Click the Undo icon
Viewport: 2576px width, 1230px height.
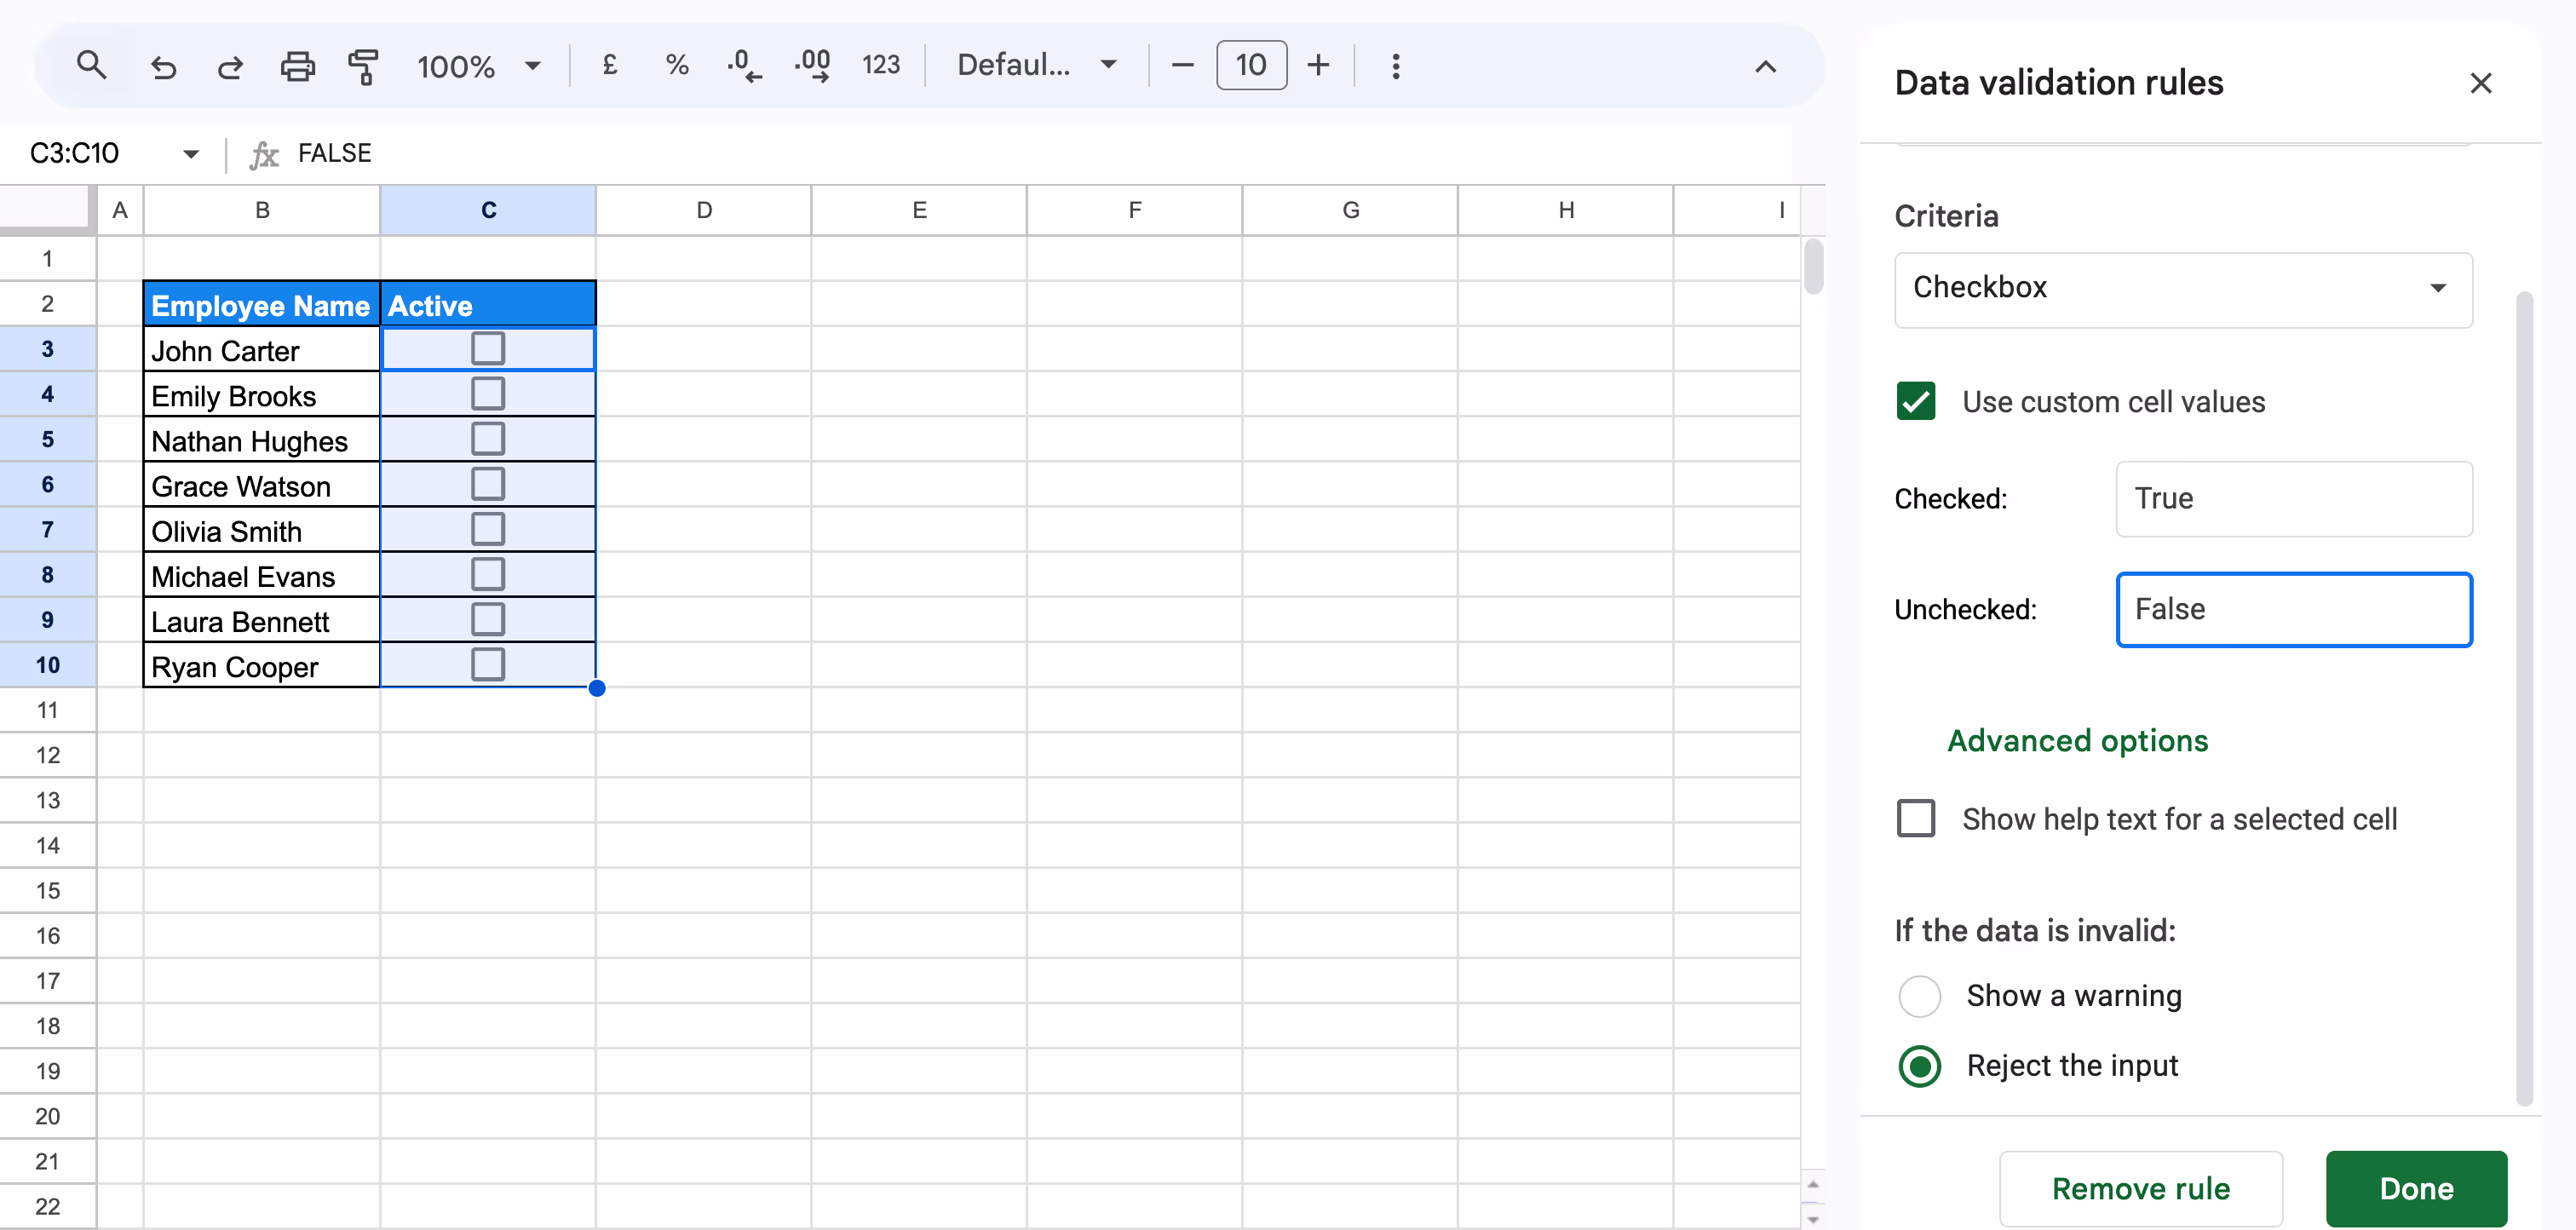click(x=164, y=65)
